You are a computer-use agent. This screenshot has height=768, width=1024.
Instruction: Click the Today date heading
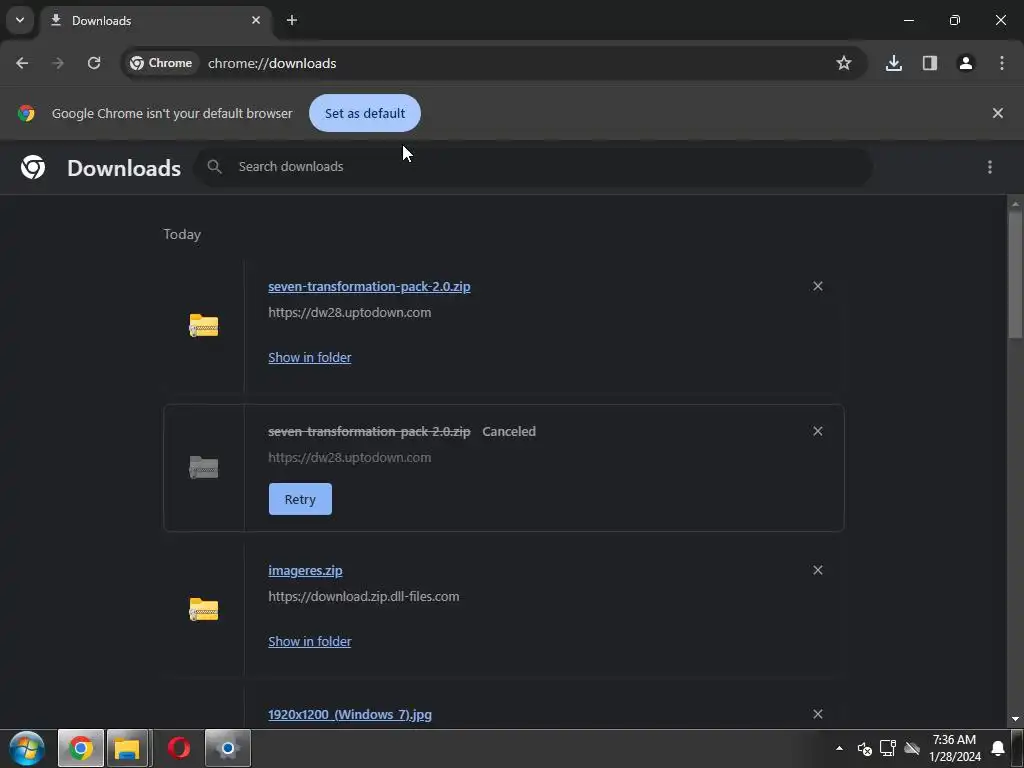coord(182,234)
